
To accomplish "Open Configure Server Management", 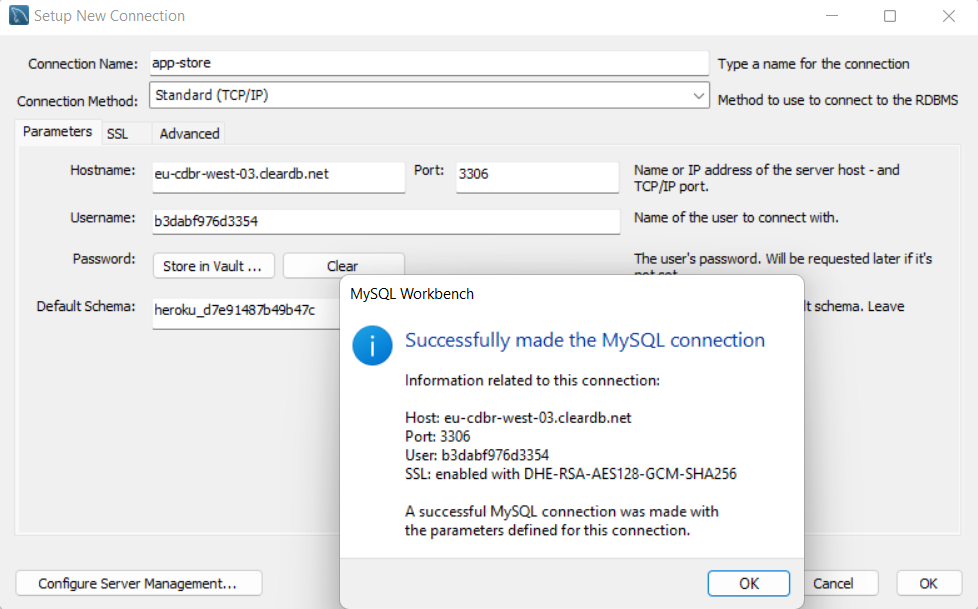I will (138, 583).
